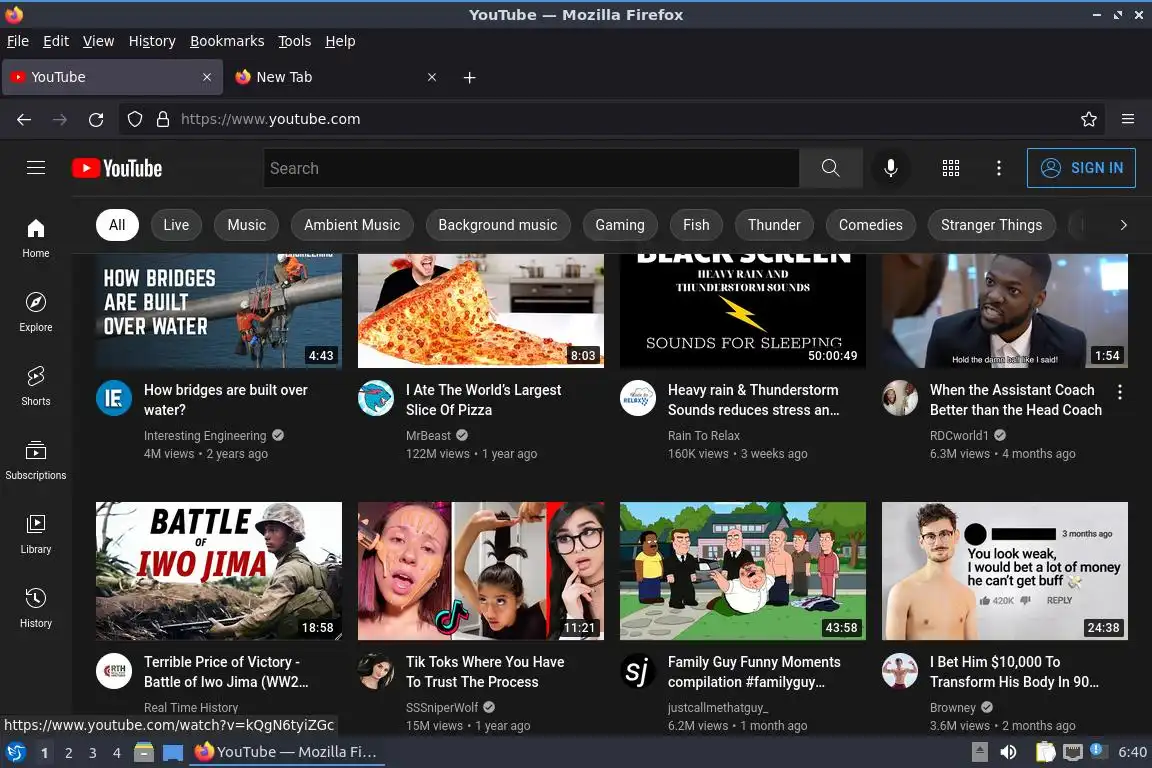
Task: Click the SIGN IN button
Action: (x=1081, y=168)
